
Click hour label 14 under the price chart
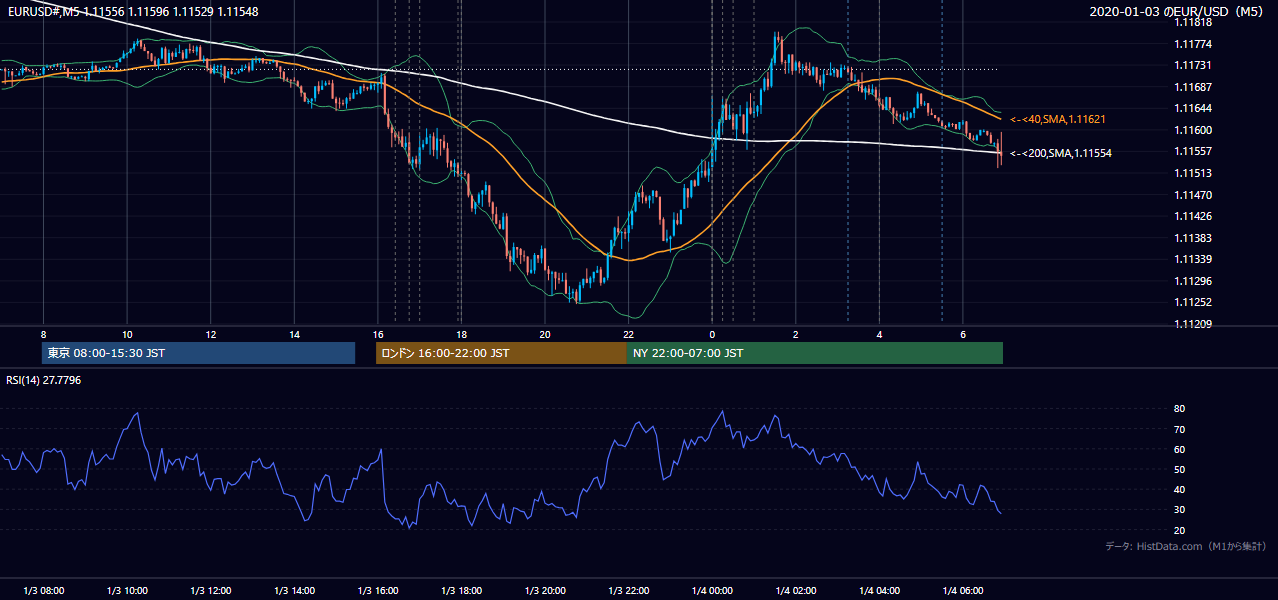[294, 334]
